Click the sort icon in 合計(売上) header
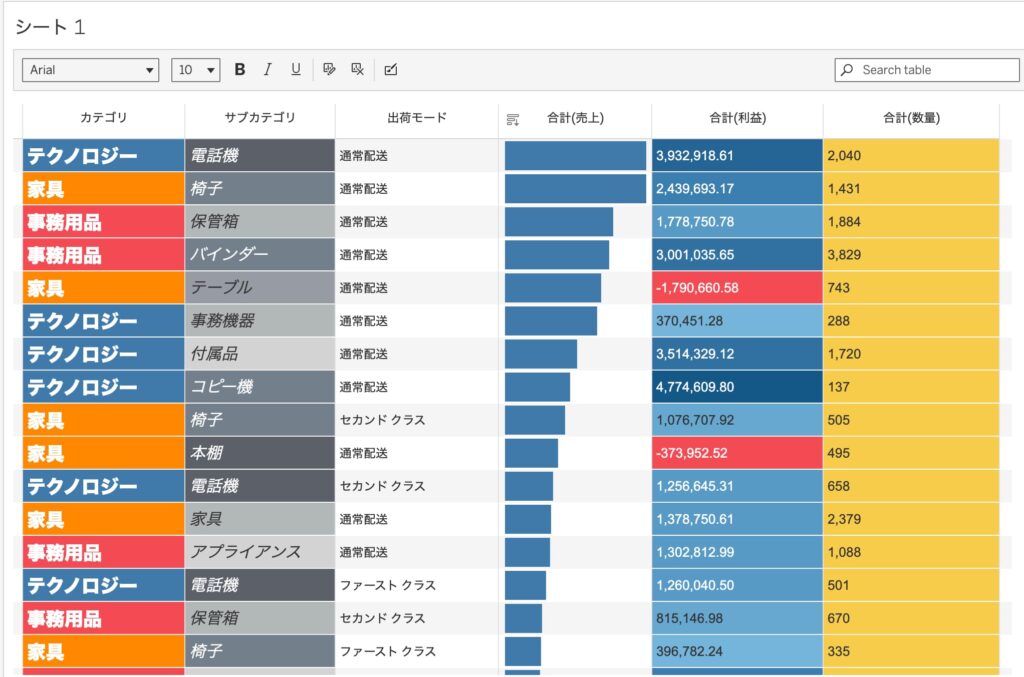1024x677 pixels. tap(513, 119)
